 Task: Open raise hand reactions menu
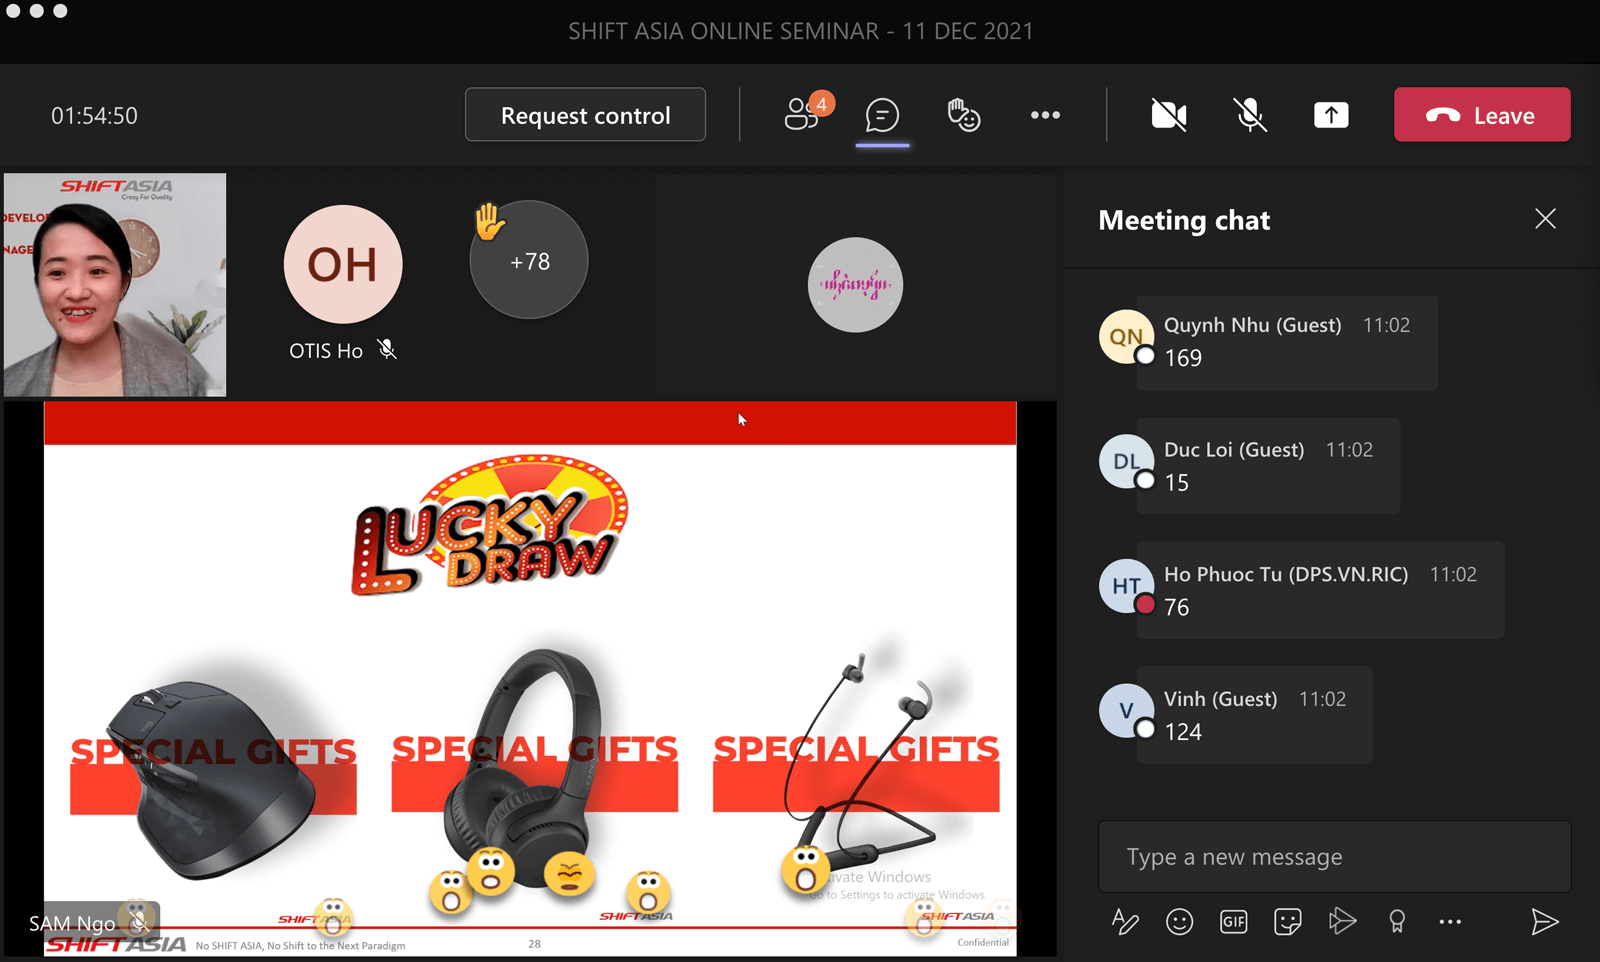pos(963,115)
